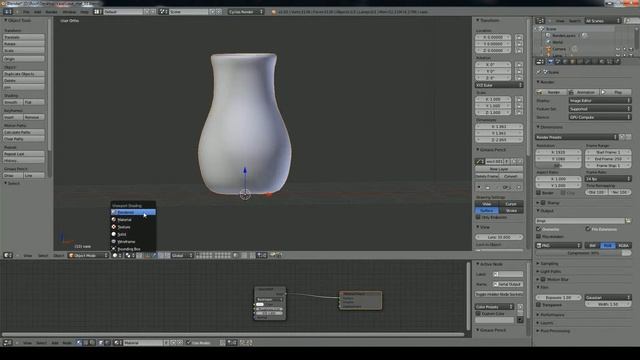This screenshot has height=360, width=640.
Task: Open the Global orientation dropdown
Action: coord(182,256)
